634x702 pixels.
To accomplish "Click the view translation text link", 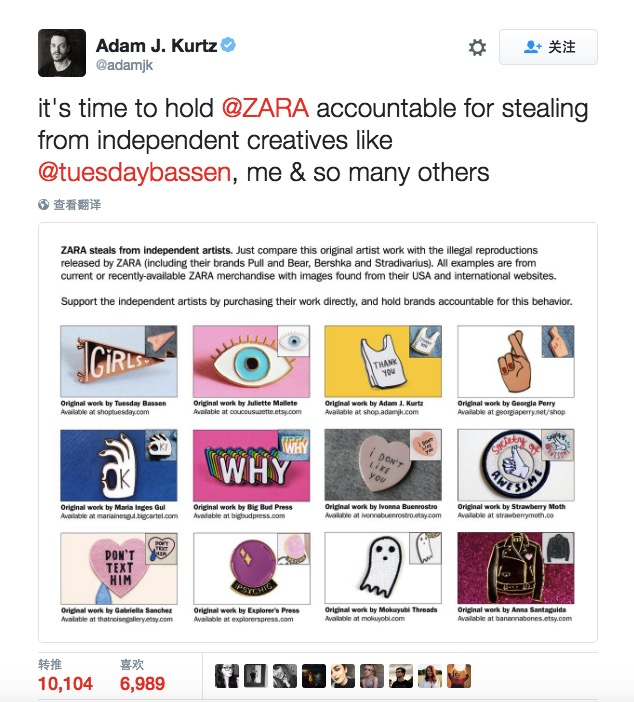I will coord(77,205).
